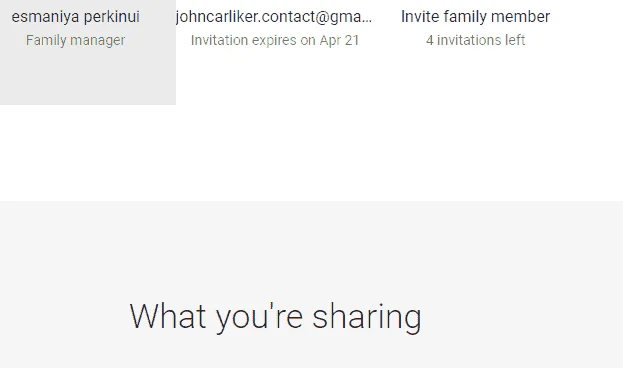Click the word What in the sharing heading
Screen dimensions: 623x368
[x=168, y=316]
